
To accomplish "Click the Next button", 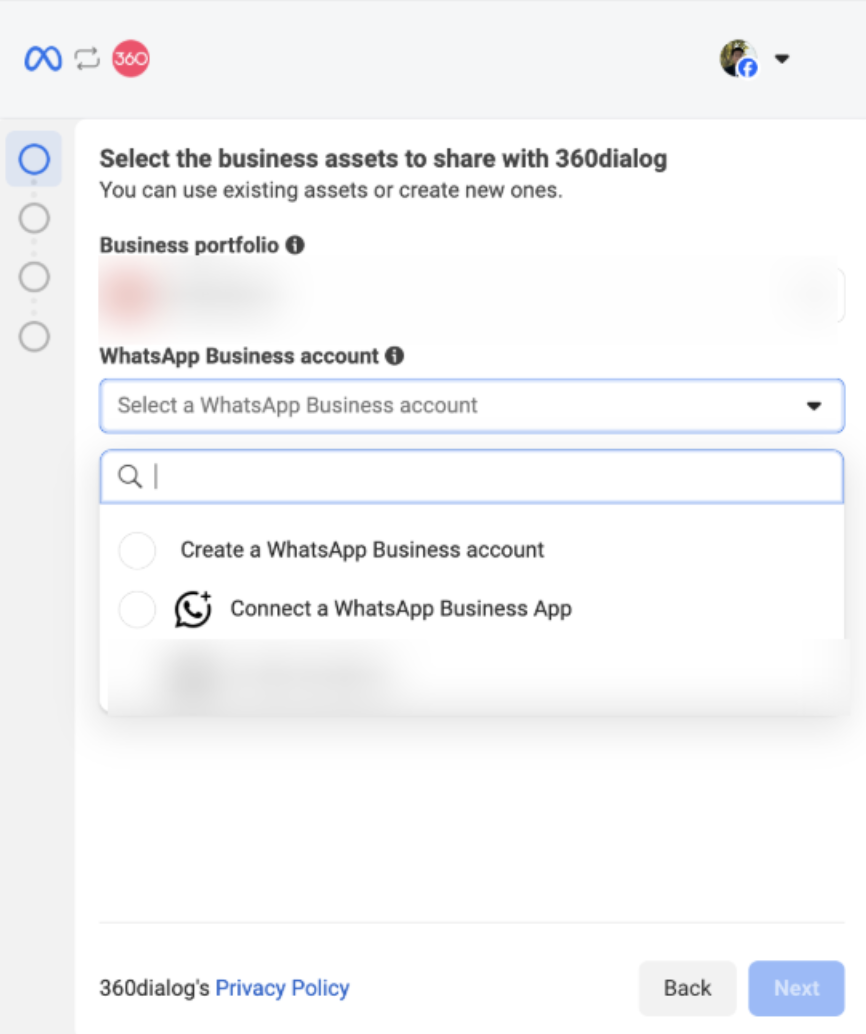I will point(796,988).
